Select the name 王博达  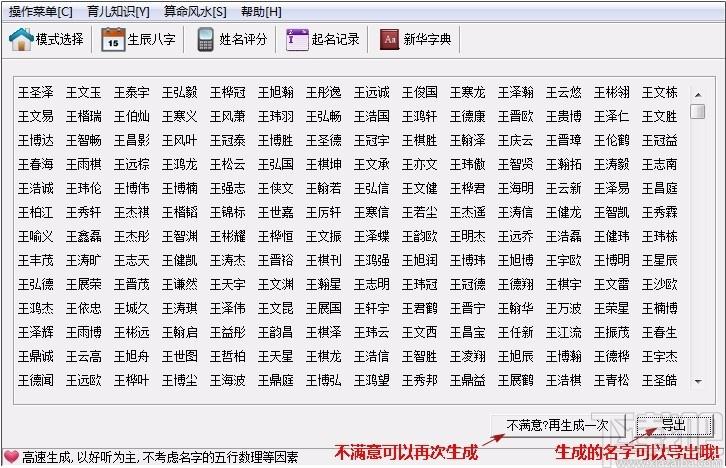(36, 140)
